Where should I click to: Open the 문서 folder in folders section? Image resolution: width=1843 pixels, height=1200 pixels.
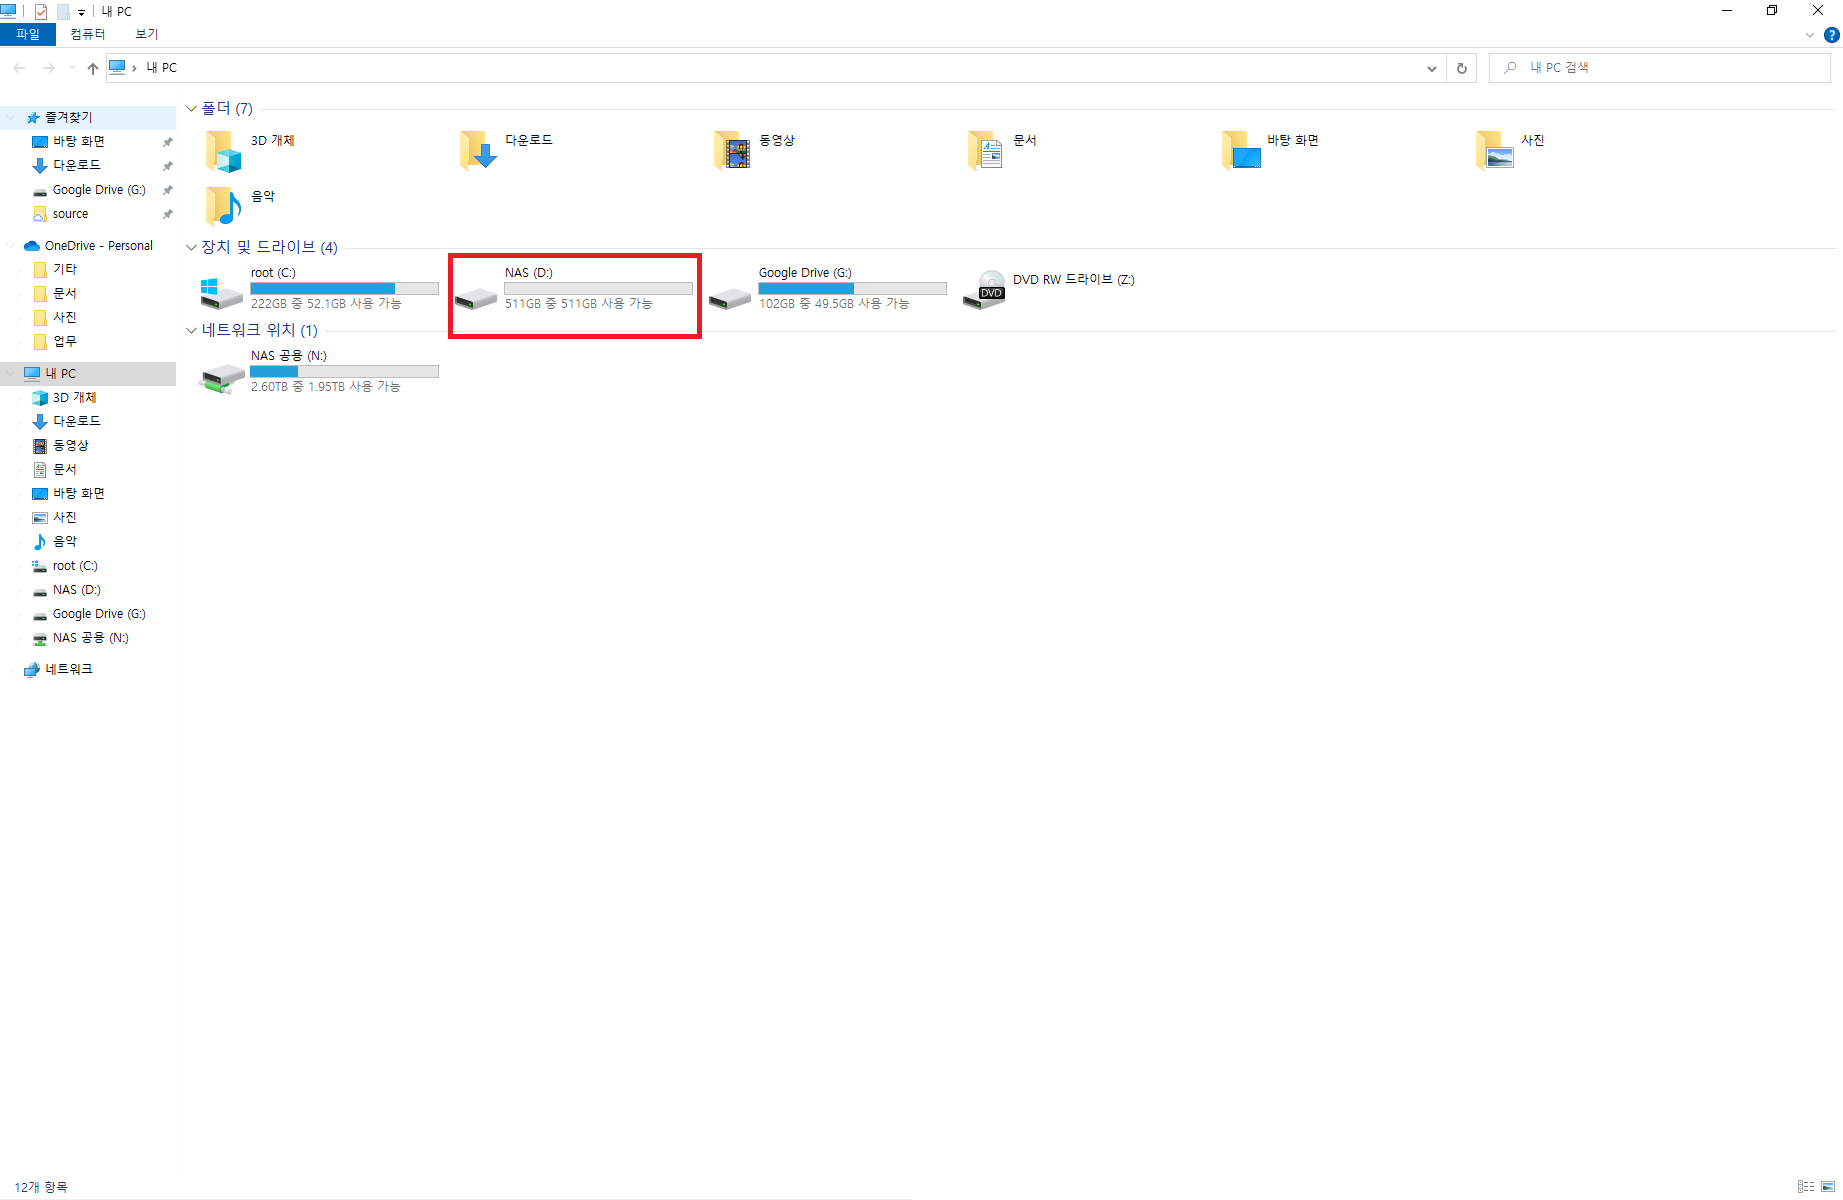986,151
